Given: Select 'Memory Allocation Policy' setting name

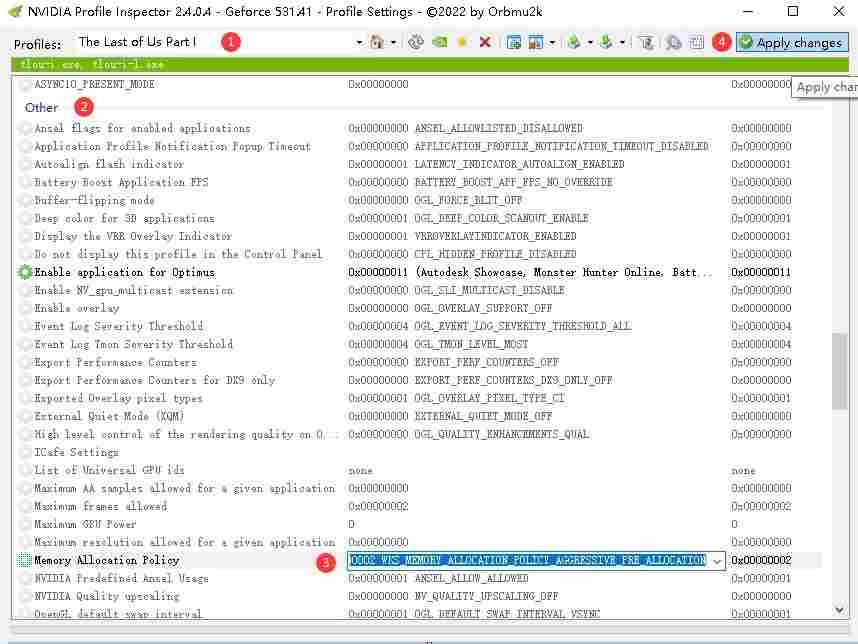Looking at the screenshot, I should coord(107,560).
